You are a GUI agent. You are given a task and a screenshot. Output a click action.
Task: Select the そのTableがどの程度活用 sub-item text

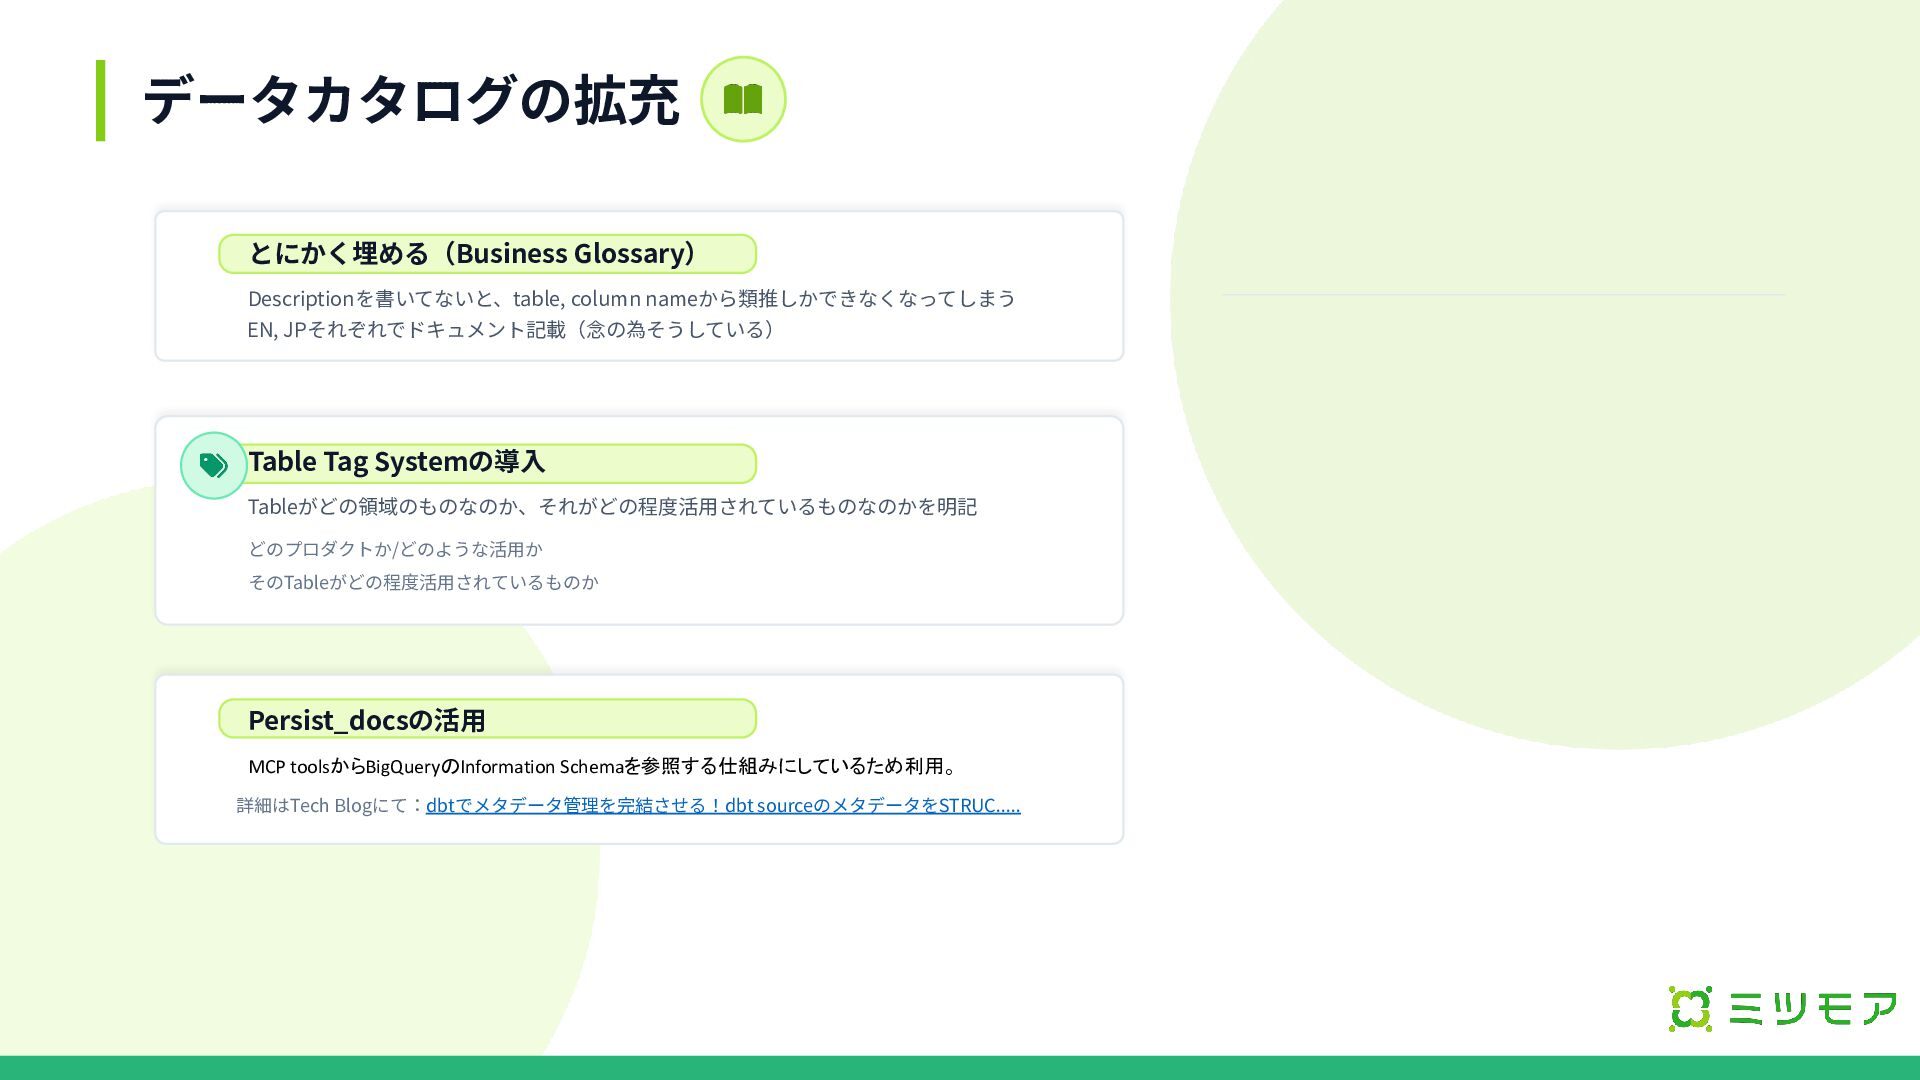click(423, 582)
